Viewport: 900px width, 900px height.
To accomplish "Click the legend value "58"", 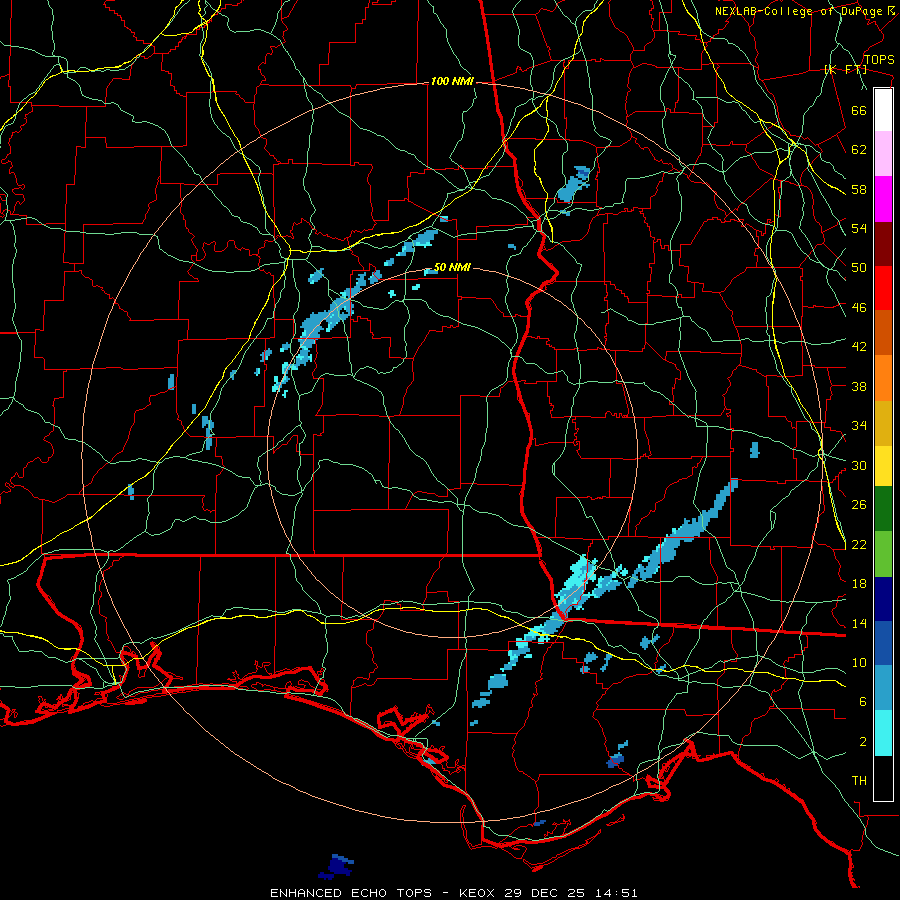I will pos(859,189).
